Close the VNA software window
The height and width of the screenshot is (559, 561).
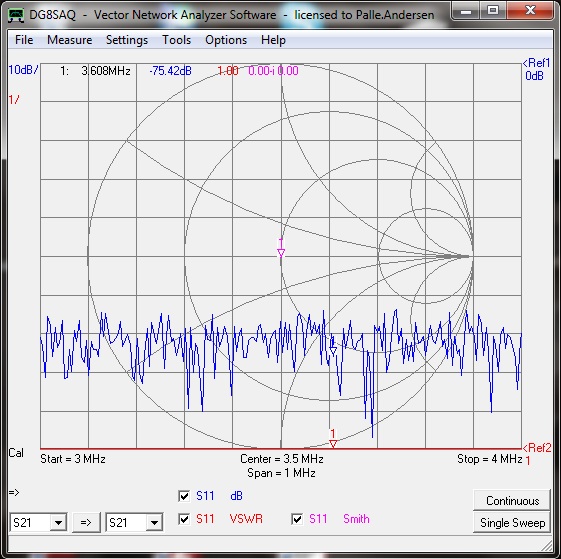tap(530, 11)
